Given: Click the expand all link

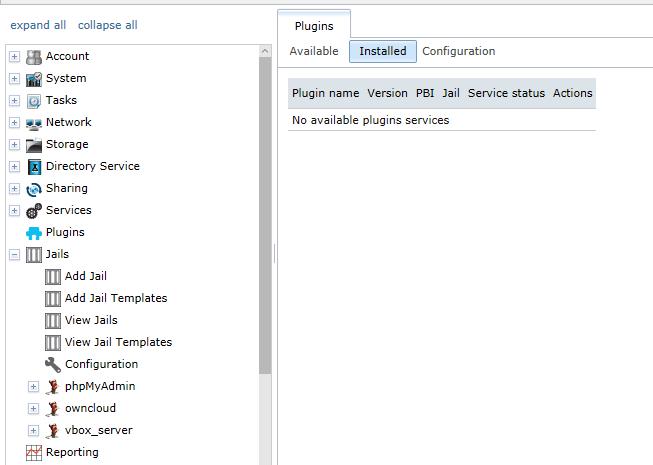Looking at the screenshot, I should (x=38, y=25).
